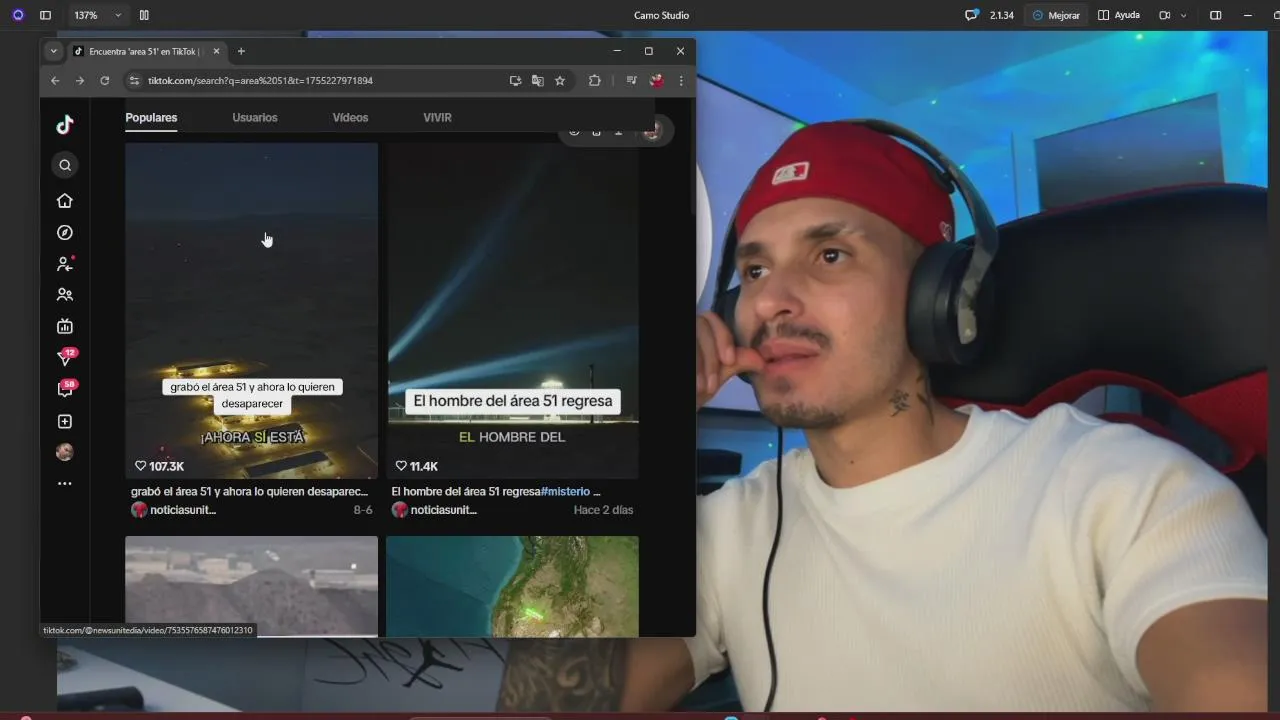The height and width of the screenshot is (720, 1280).
Task: Click the Mejorar upgrade button
Action: (x=1056, y=15)
